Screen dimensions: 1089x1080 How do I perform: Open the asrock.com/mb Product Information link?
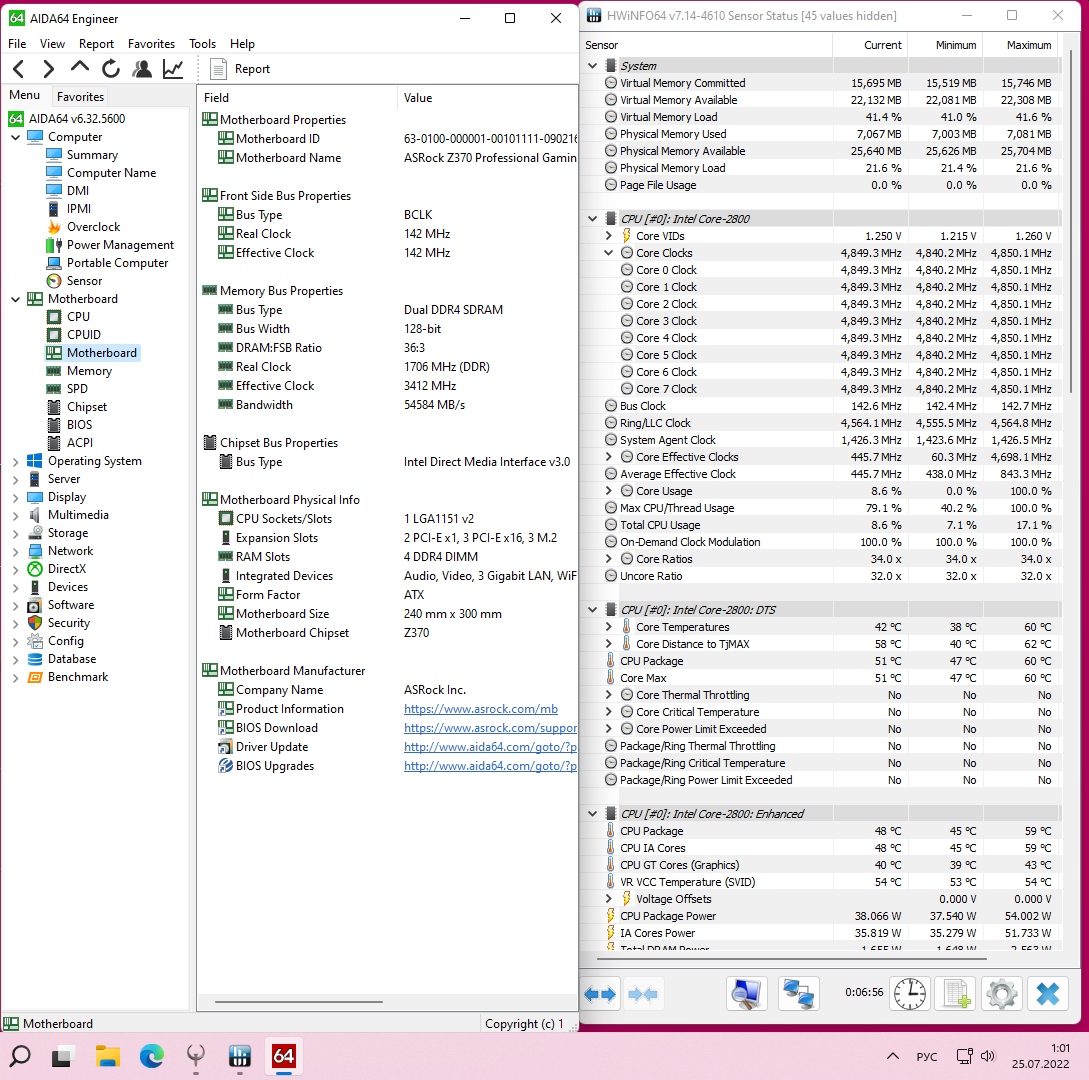pos(481,709)
